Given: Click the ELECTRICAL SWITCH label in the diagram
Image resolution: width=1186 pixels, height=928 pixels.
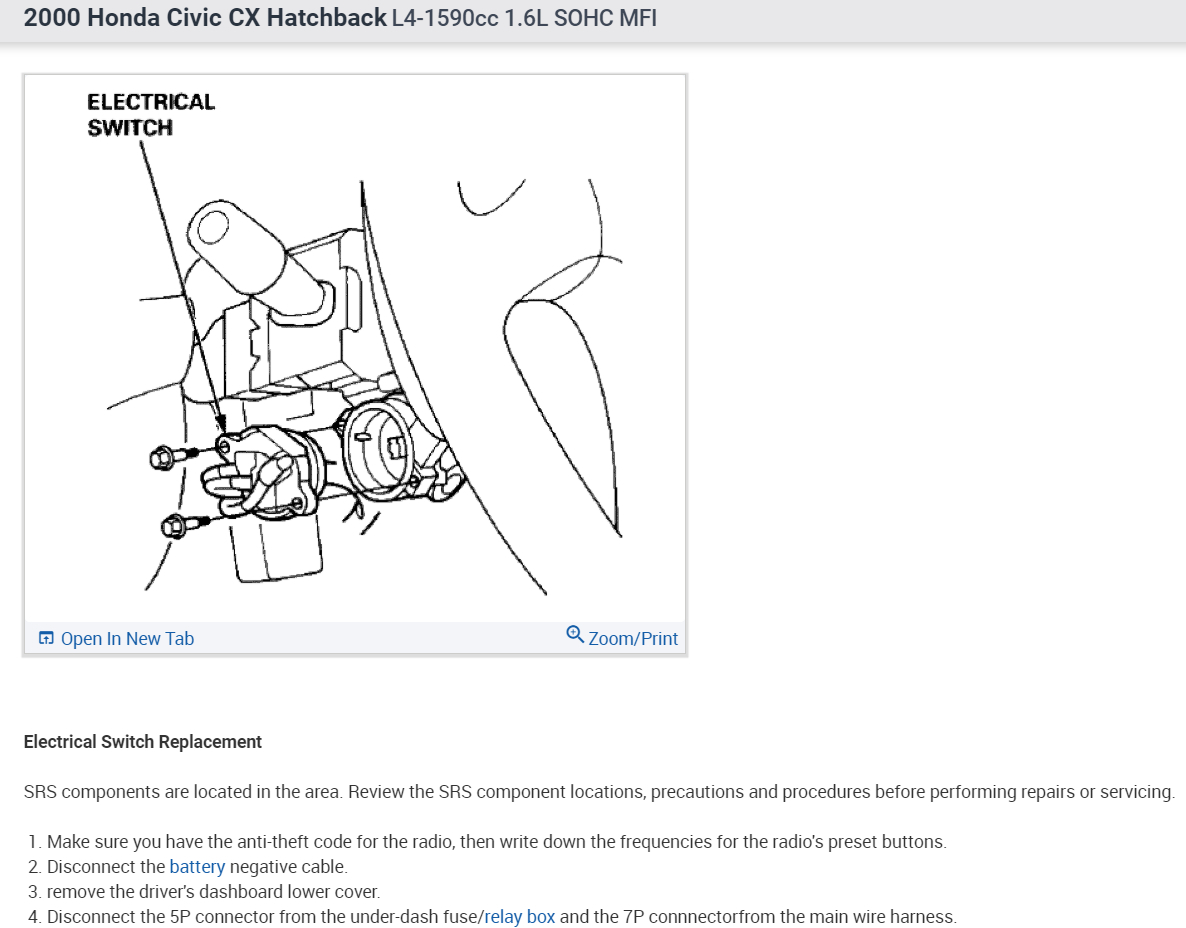Looking at the screenshot, I should tap(151, 115).
